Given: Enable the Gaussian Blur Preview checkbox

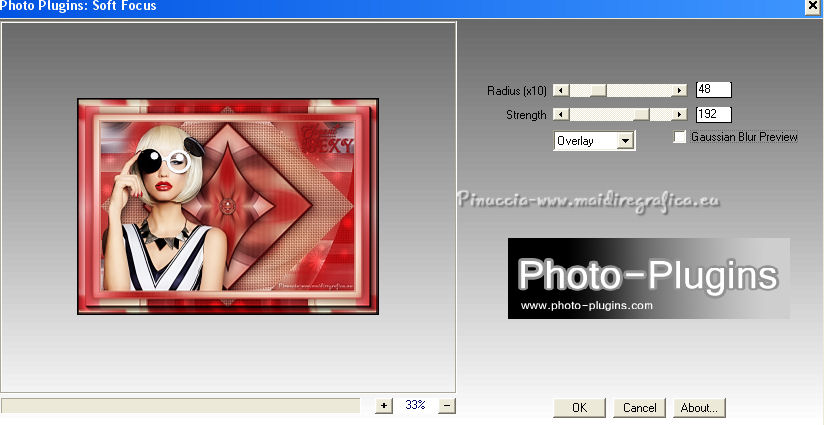Looking at the screenshot, I should [680, 137].
